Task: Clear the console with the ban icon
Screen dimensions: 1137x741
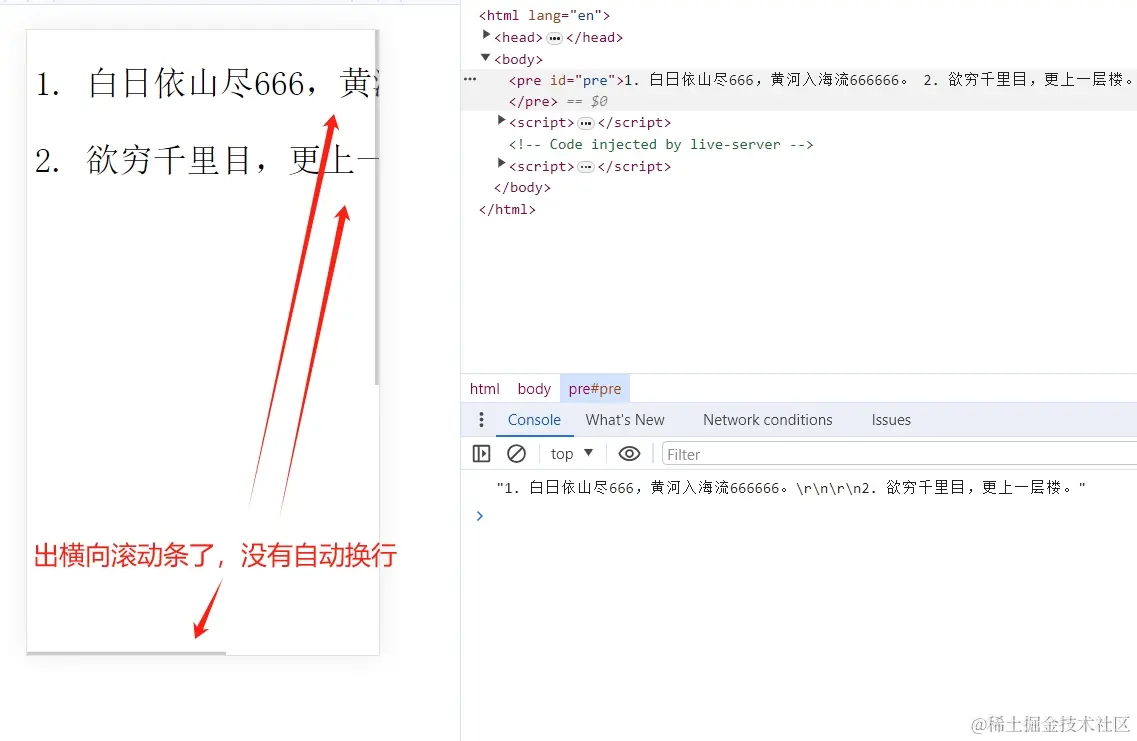Action: 516,454
